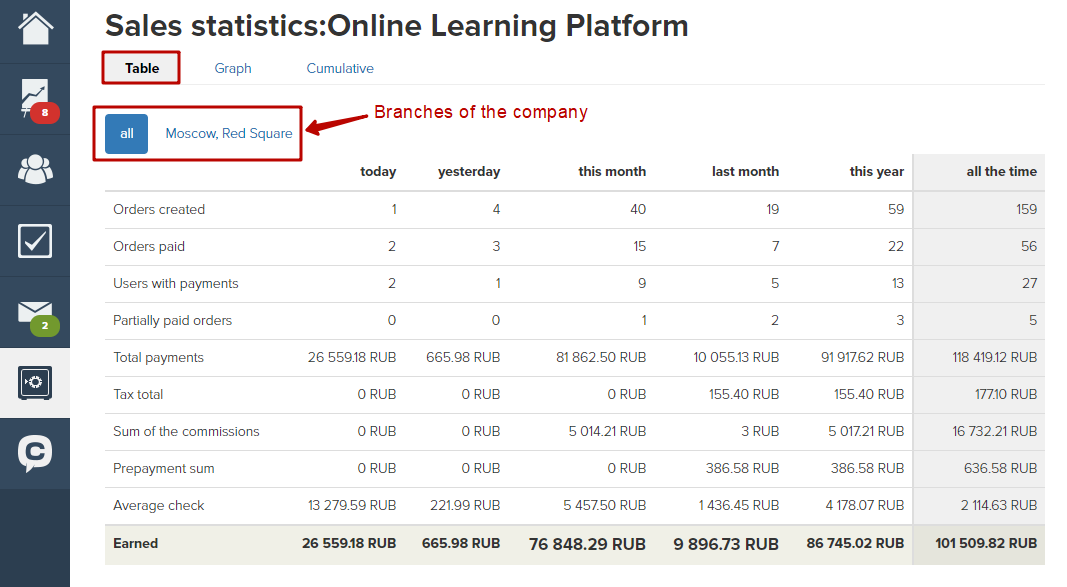1067x587 pixels.
Task: Select the 'all' branches filter button
Action: point(127,133)
